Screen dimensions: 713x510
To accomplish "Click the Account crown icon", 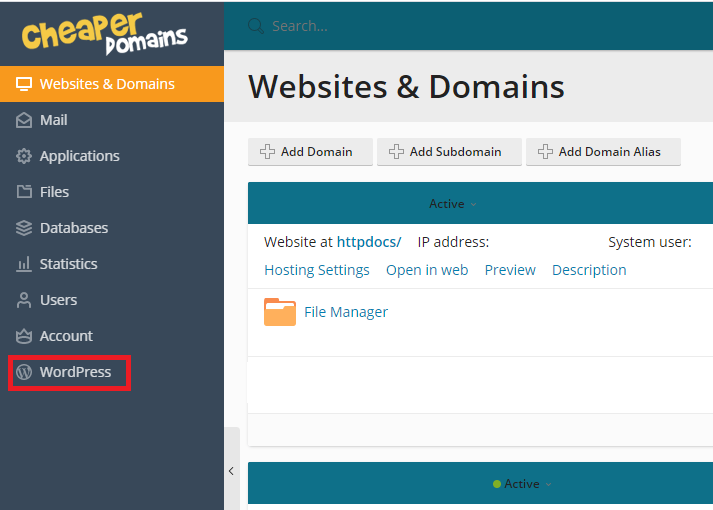I will pyautogui.click(x=24, y=336).
